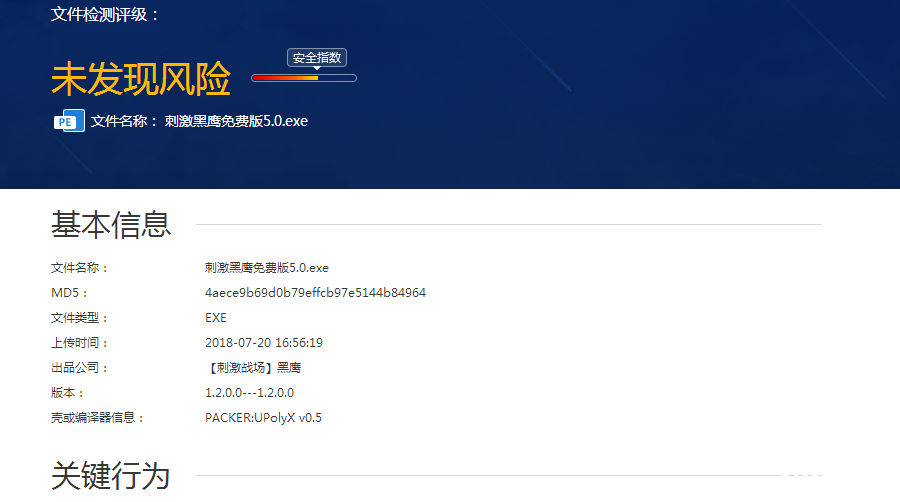Click the file type value EXE
This screenshot has height=502, width=900.
pos(216,318)
